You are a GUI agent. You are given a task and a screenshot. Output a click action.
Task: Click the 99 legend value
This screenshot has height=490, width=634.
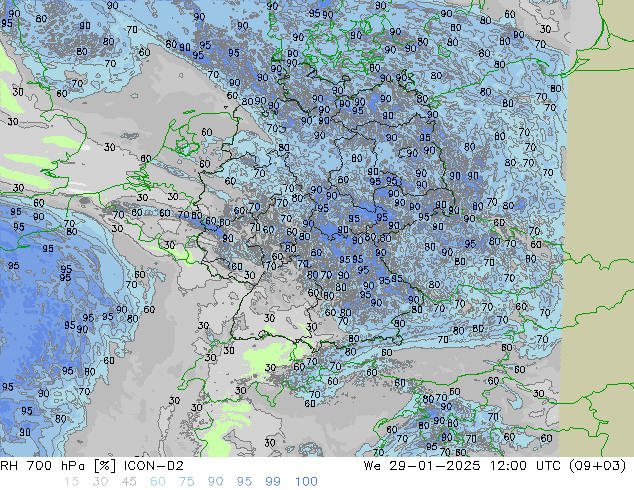(273, 481)
